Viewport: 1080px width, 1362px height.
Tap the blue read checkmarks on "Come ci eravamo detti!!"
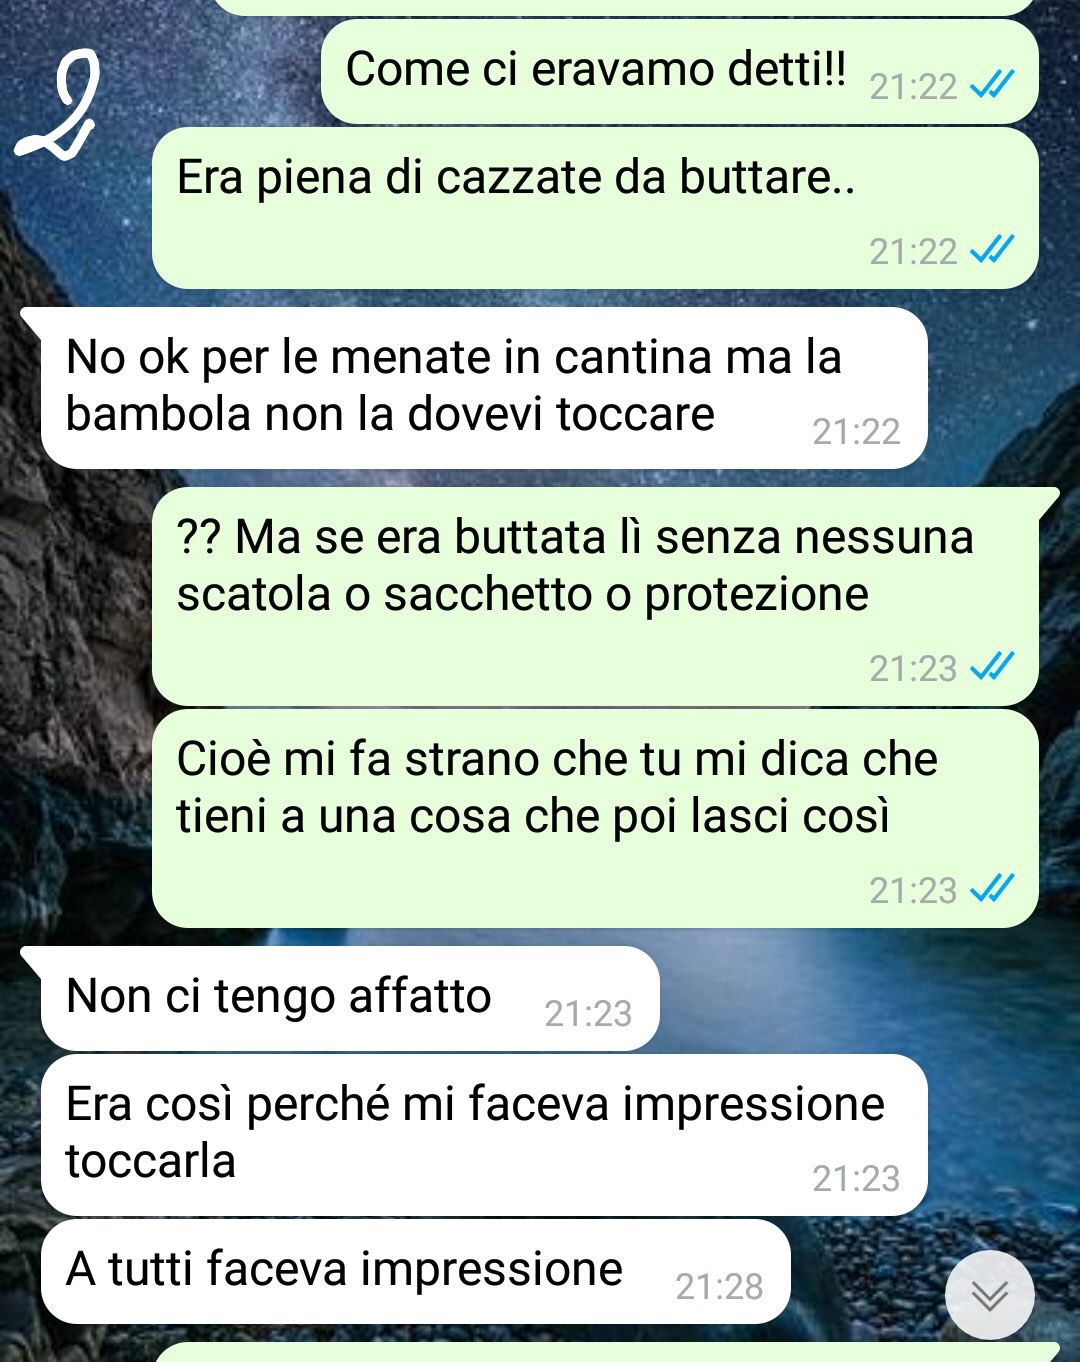pyautogui.click(x=993, y=86)
